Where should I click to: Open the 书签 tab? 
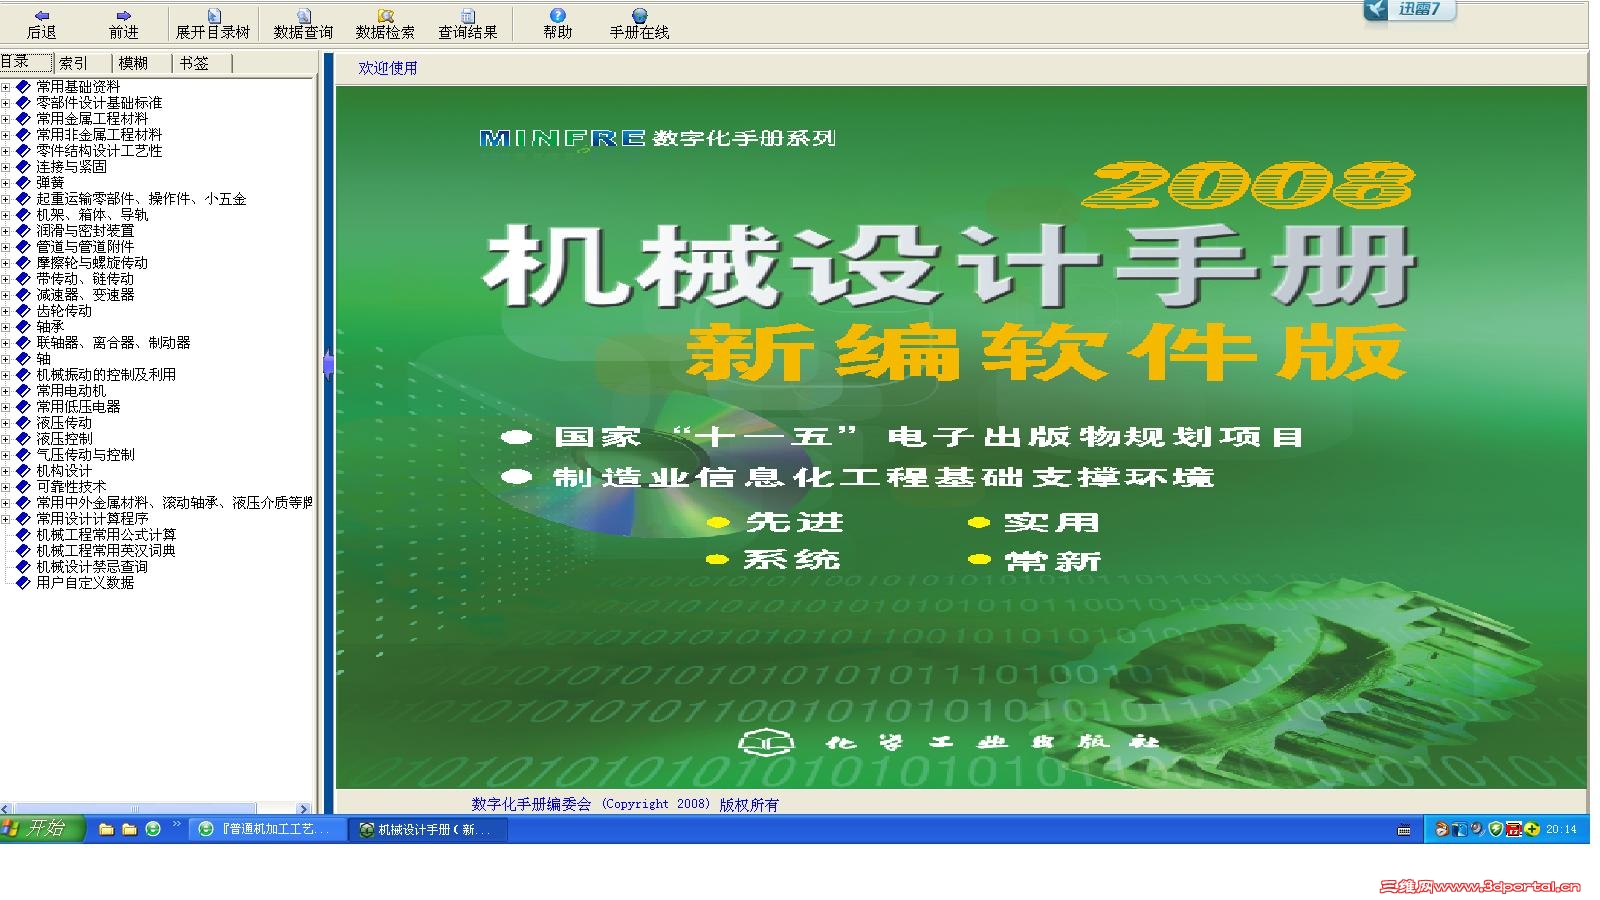[196, 62]
